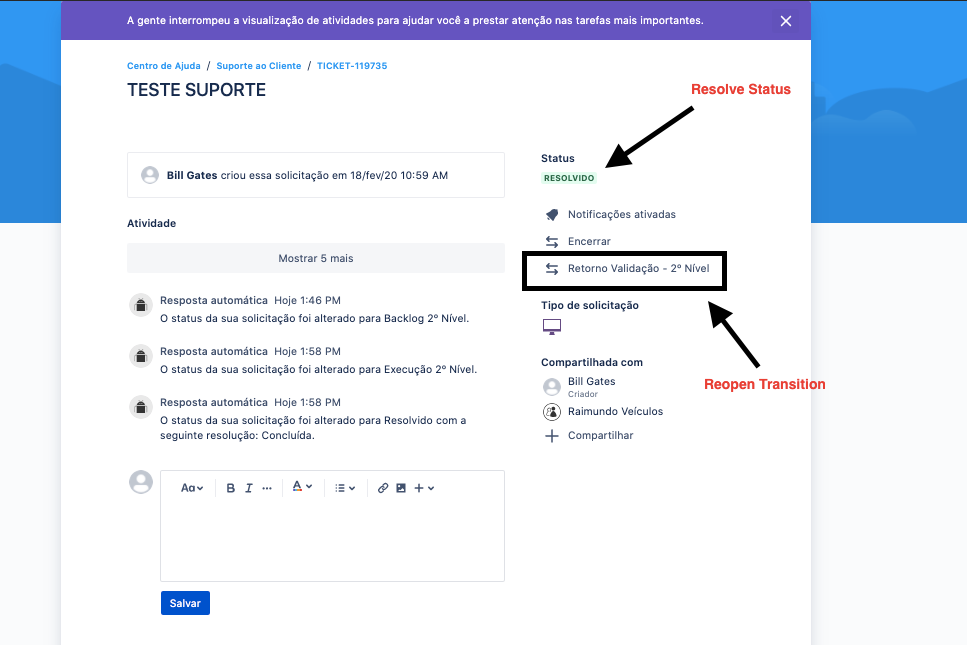Click the Compartilhar link
This screenshot has width=967, height=645.
tap(600, 435)
